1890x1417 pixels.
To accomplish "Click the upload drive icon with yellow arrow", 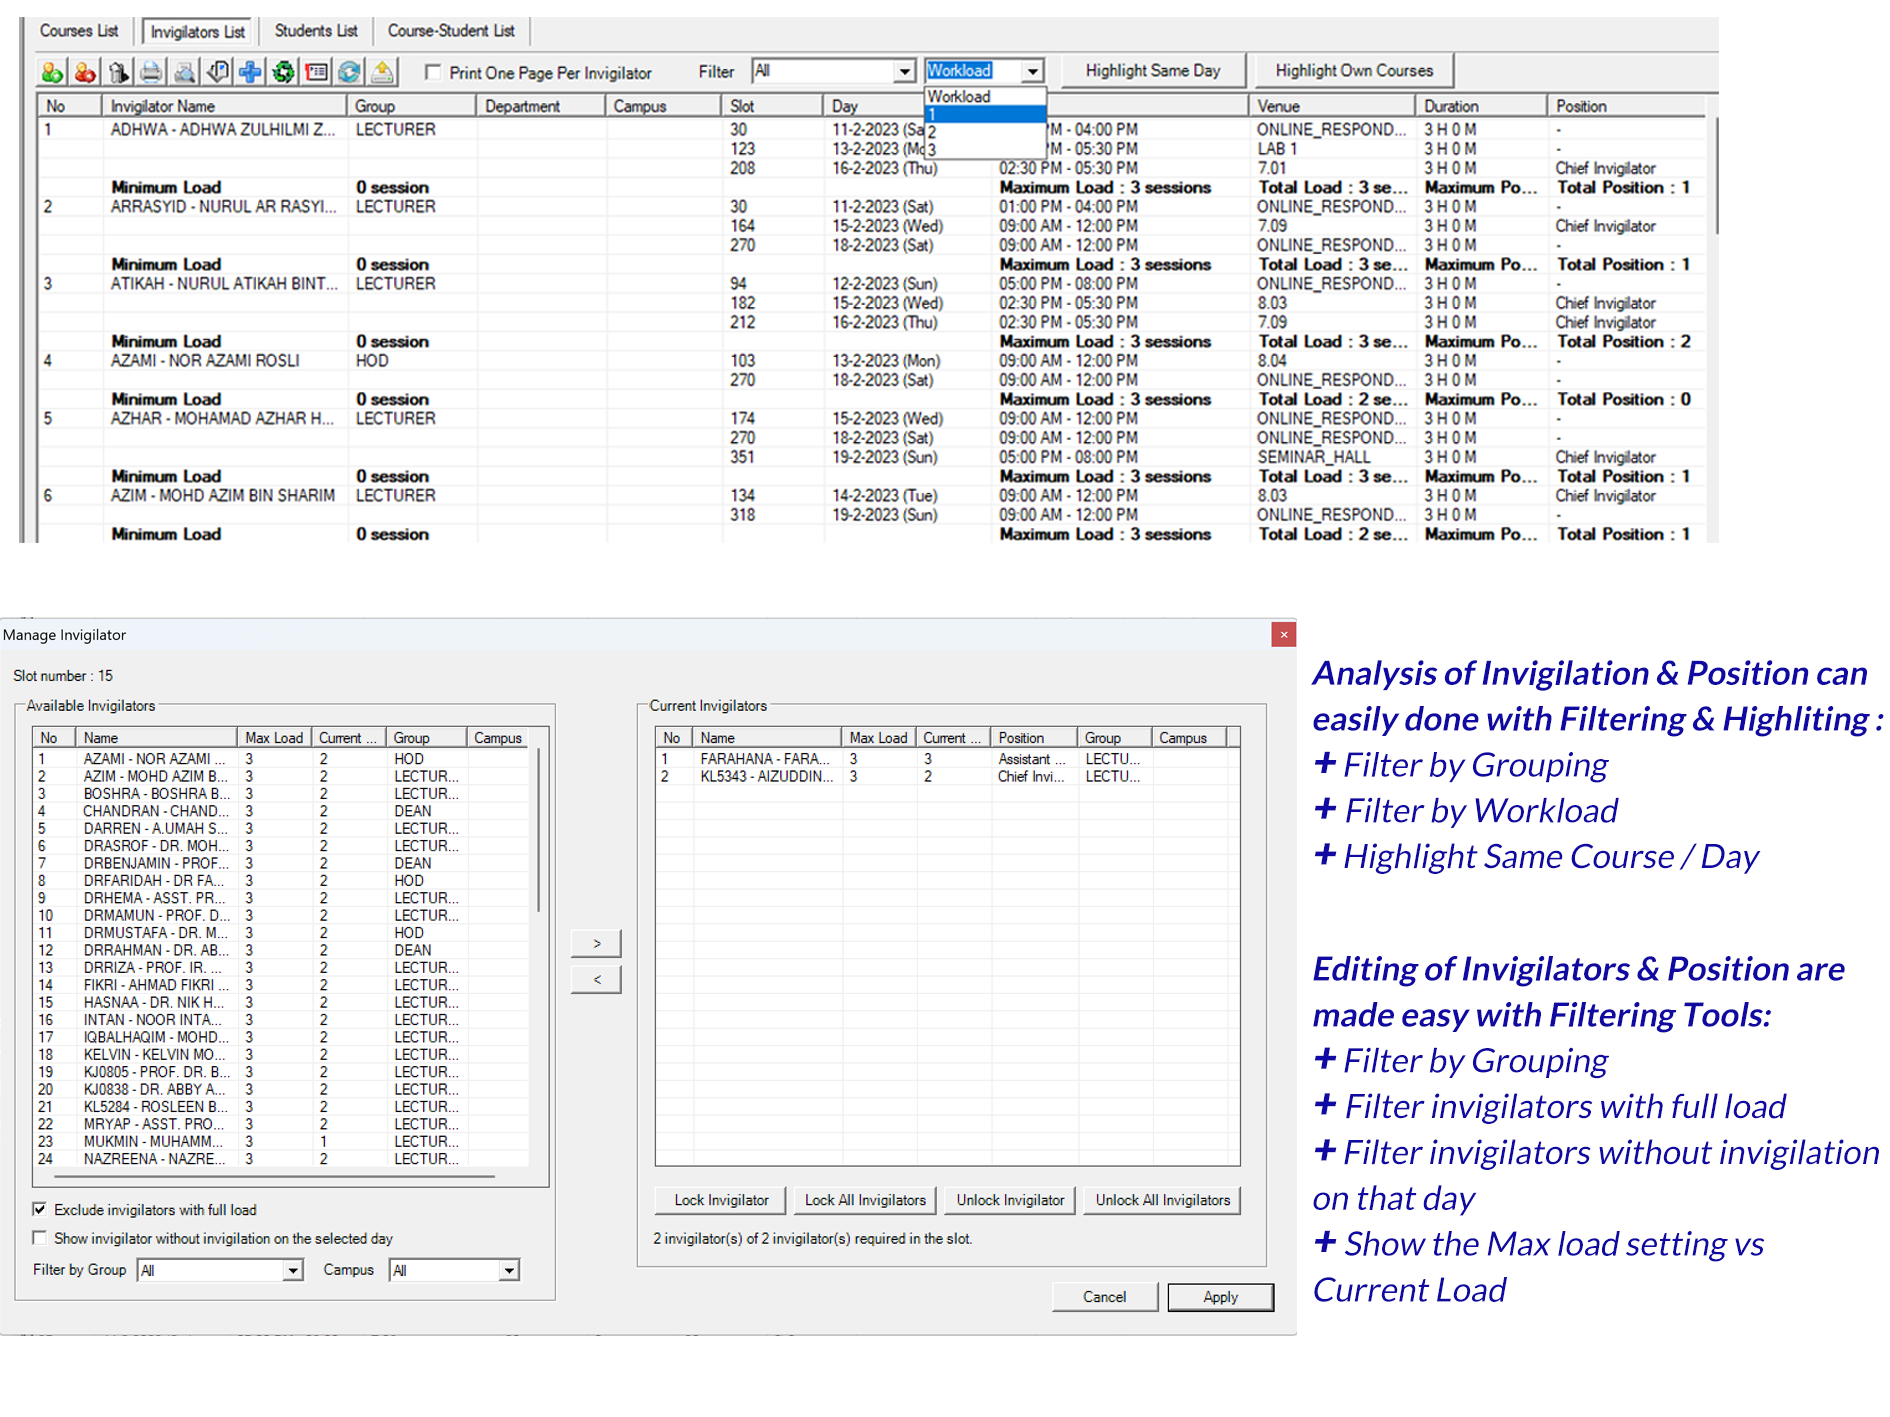I will pos(382,72).
